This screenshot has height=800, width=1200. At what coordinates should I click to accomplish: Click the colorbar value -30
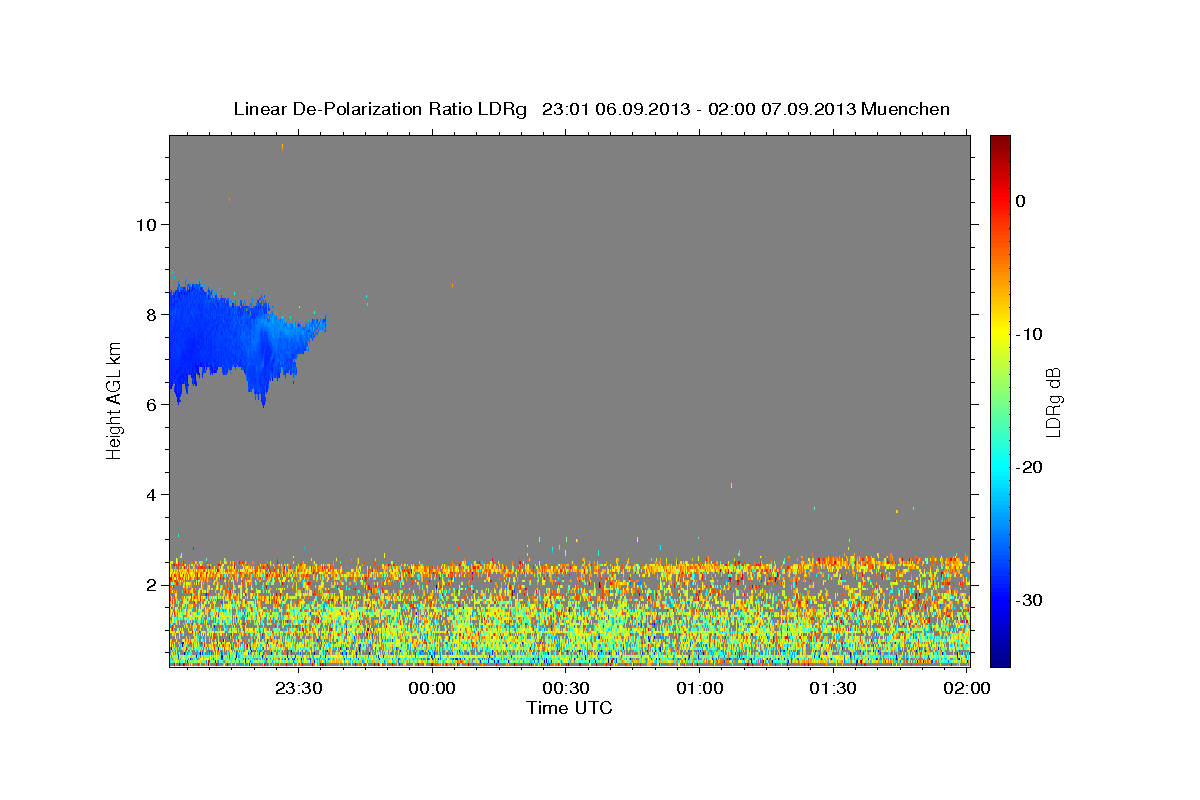pos(1030,600)
